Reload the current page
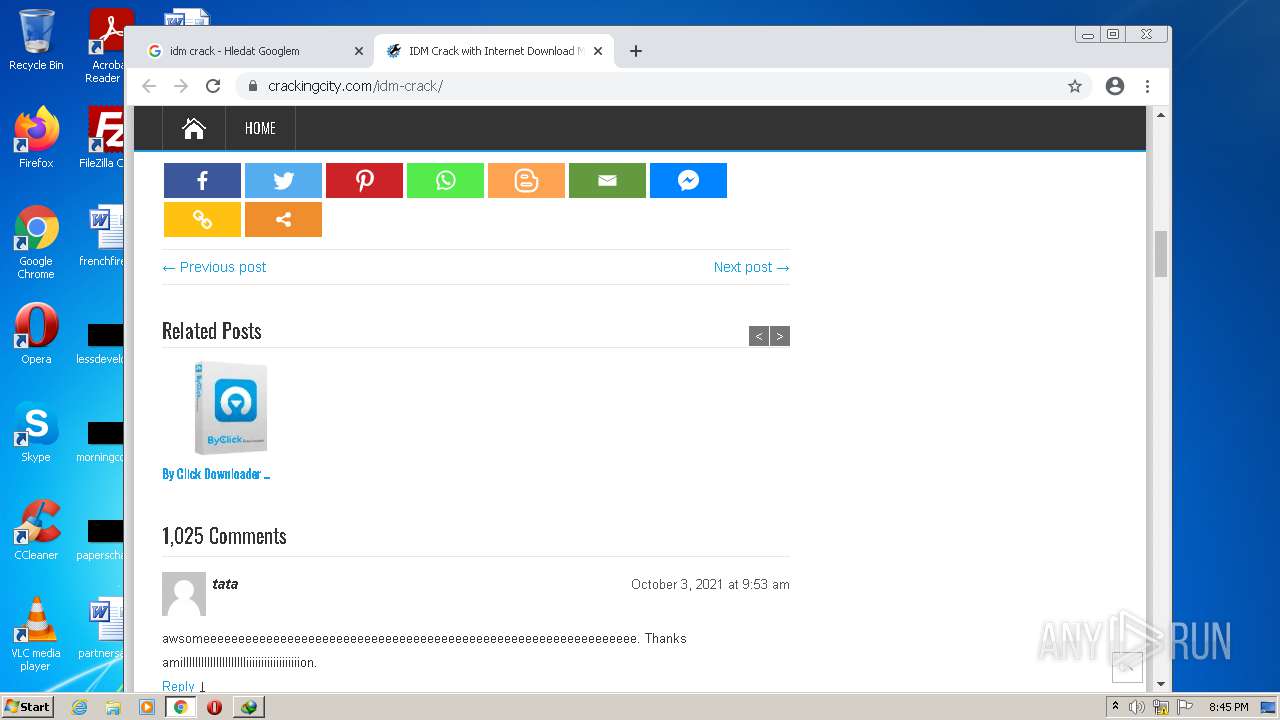Image resolution: width=1280 pixels, height=720 pixels. [x=213, y=86]
